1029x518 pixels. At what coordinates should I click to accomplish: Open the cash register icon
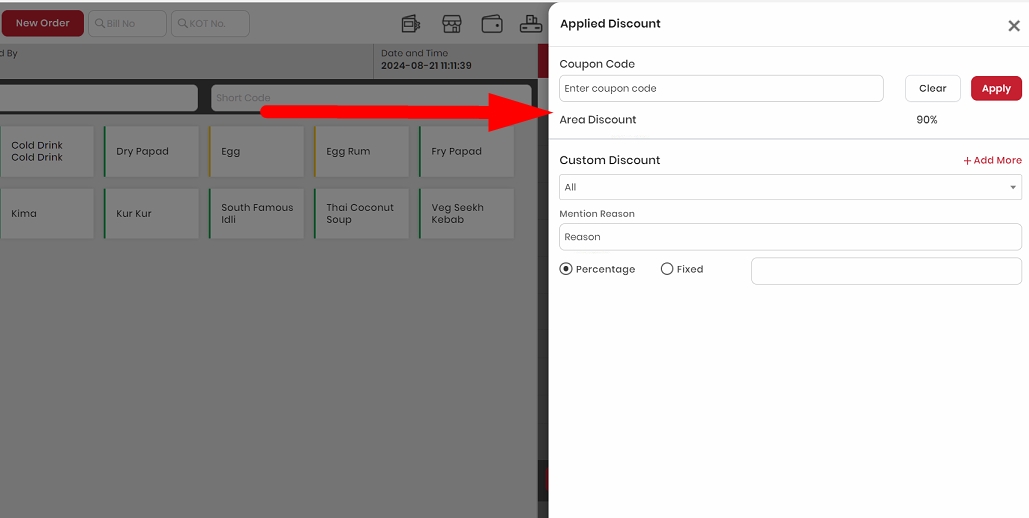(x=531, y=24)
